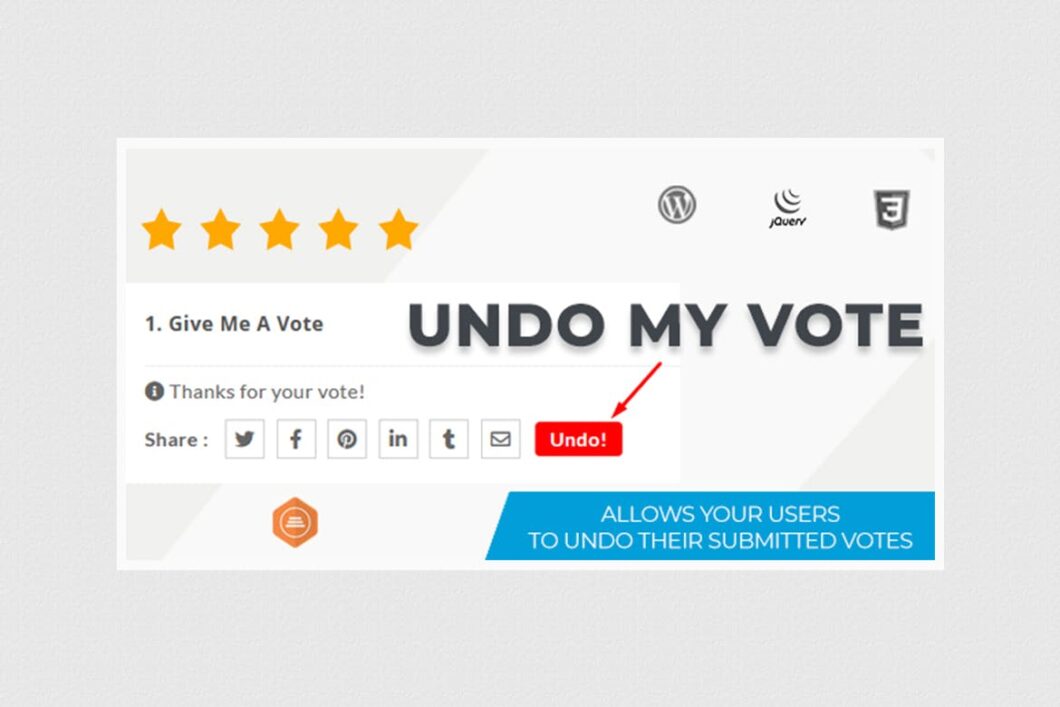Viewport: 1060px width, 707px height.
Task: Select the fourth orange star
Action: (337, 228)
